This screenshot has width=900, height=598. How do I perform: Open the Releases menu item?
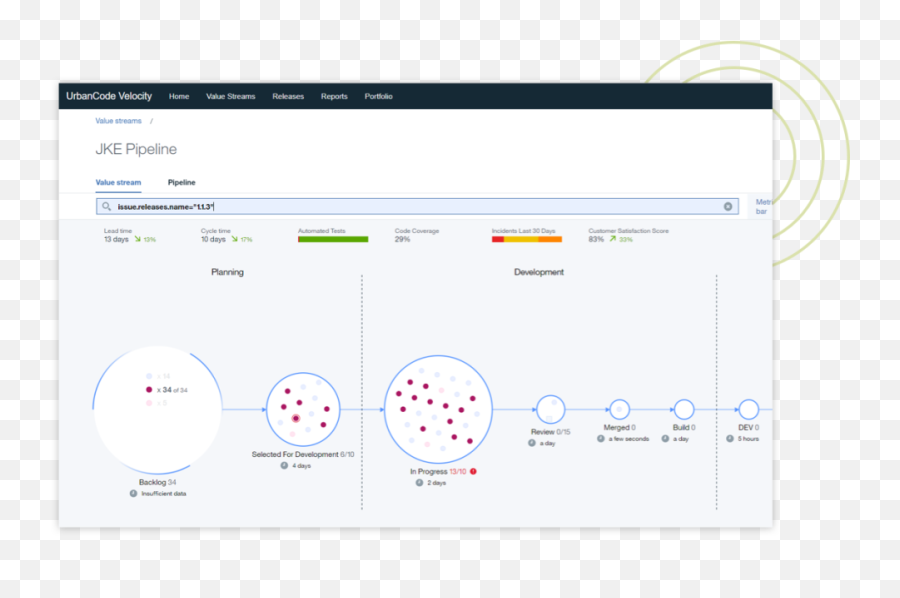pyautogui.click(x=288, y=96)
